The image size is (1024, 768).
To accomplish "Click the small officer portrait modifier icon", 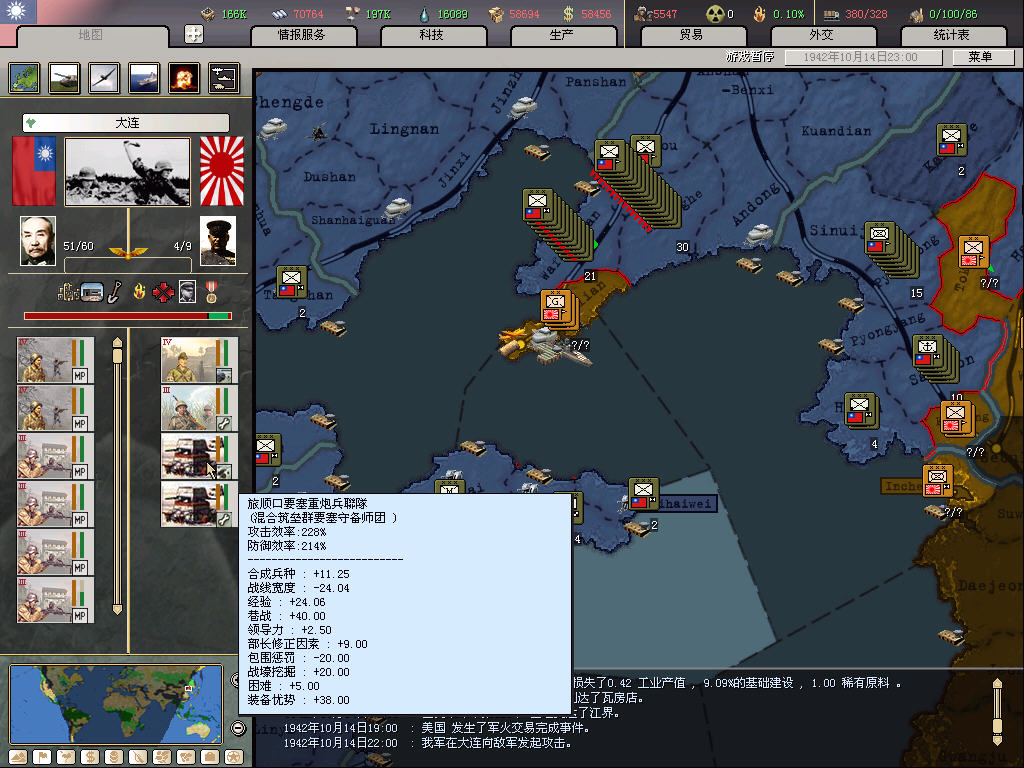I will pyautogui.click(x=187, y=292).
